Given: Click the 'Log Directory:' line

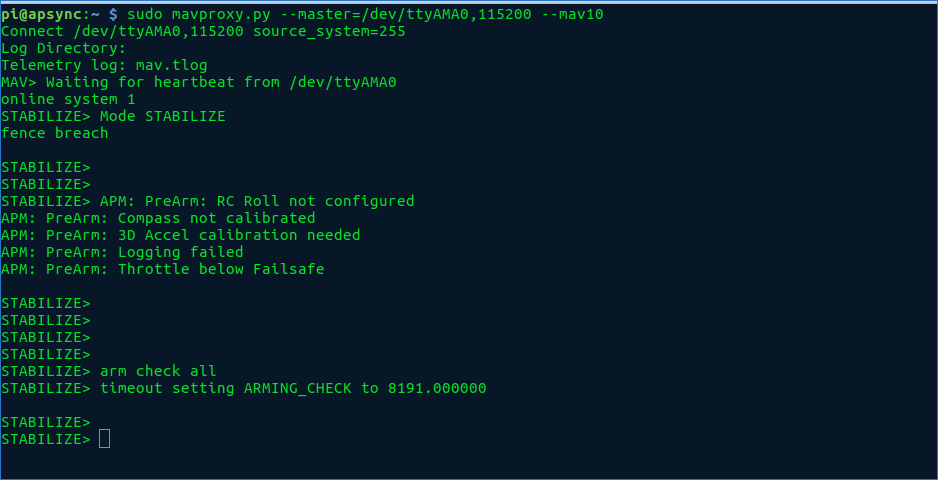Looking at the screenshot, I should click(63, 48).
